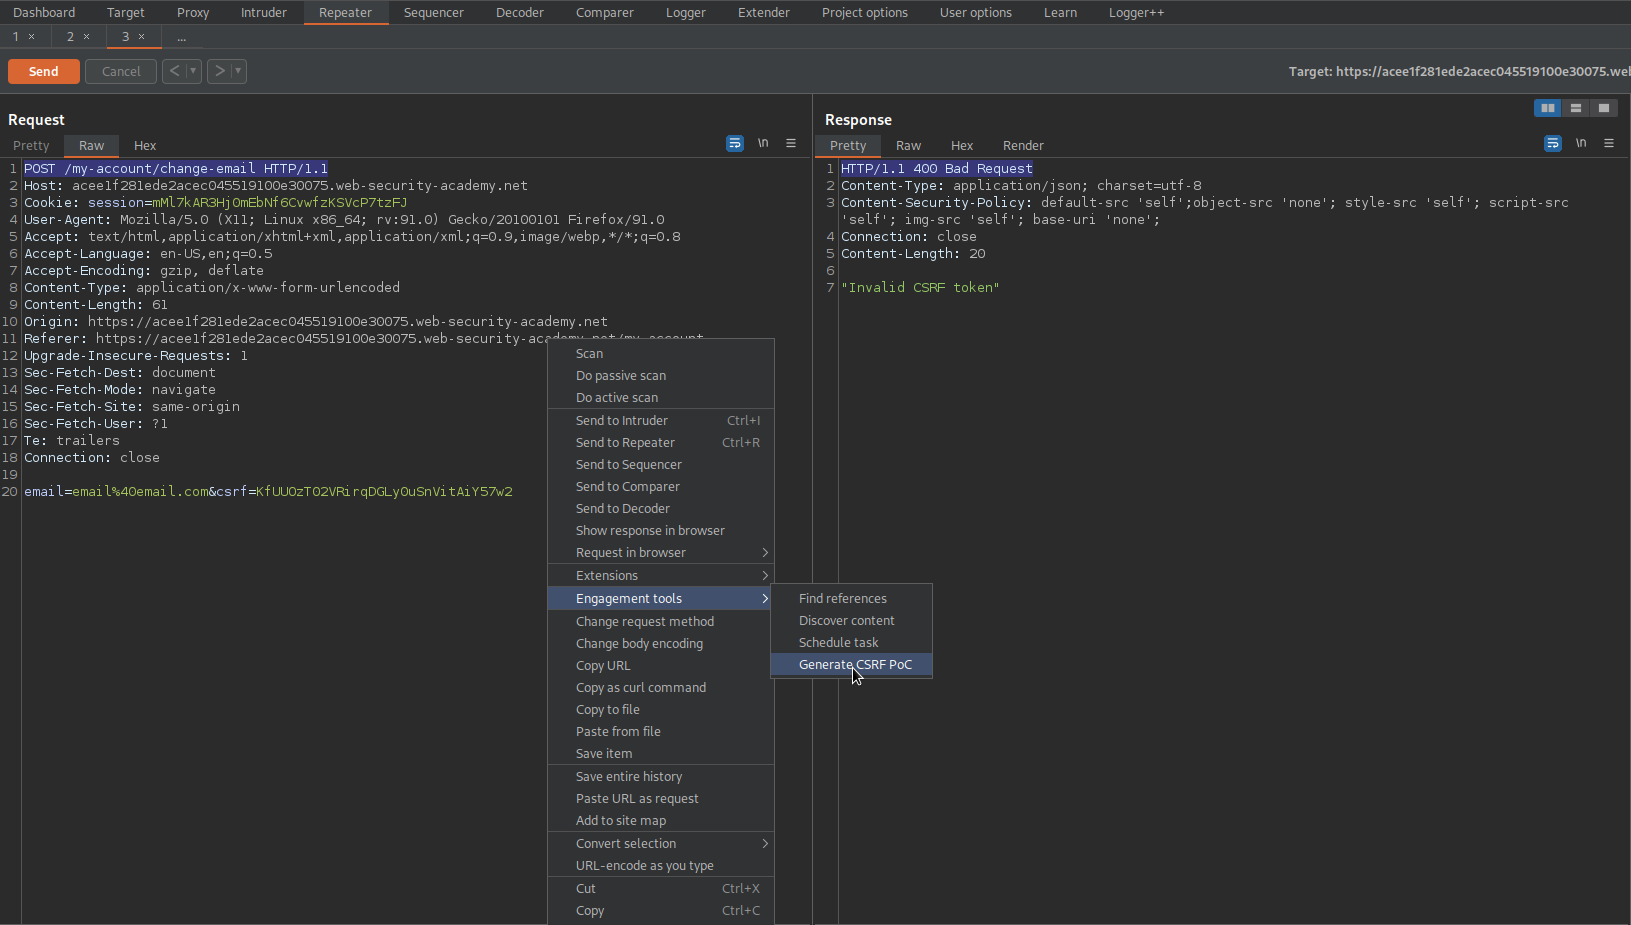
Task: Choose Find references from submenu
Action: [852, 599]
